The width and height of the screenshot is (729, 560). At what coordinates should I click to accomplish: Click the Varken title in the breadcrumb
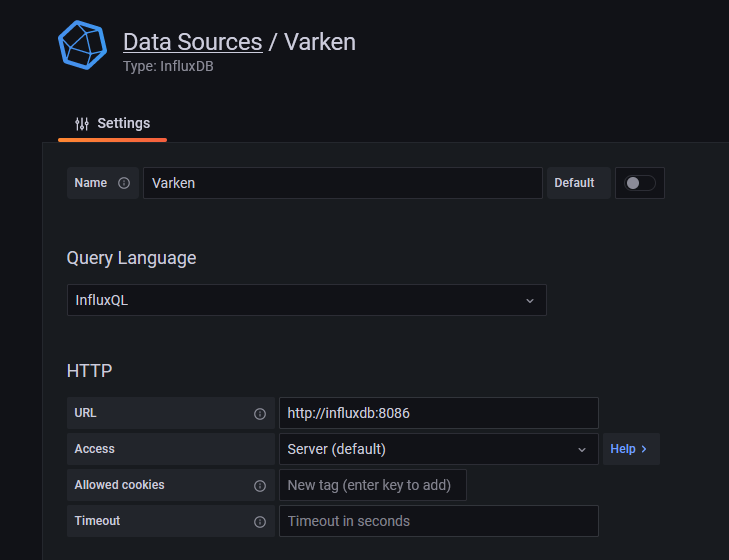point(320,42)
